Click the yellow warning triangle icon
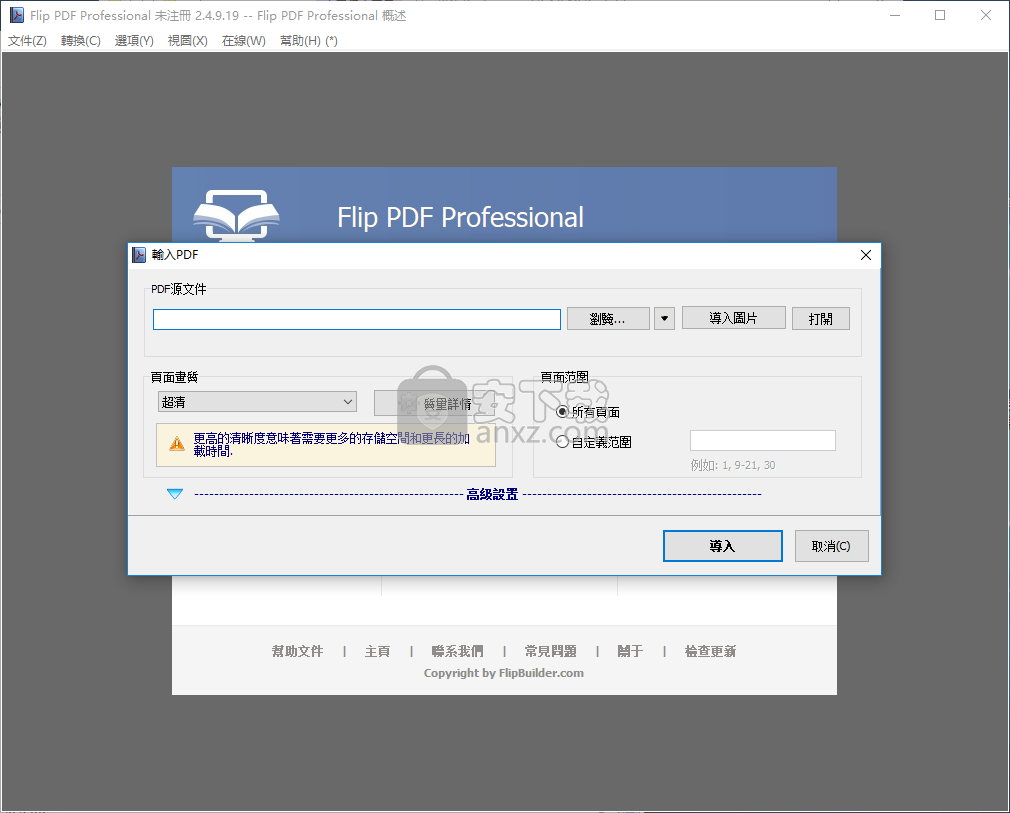1010x813 pixels. point(177,443)
